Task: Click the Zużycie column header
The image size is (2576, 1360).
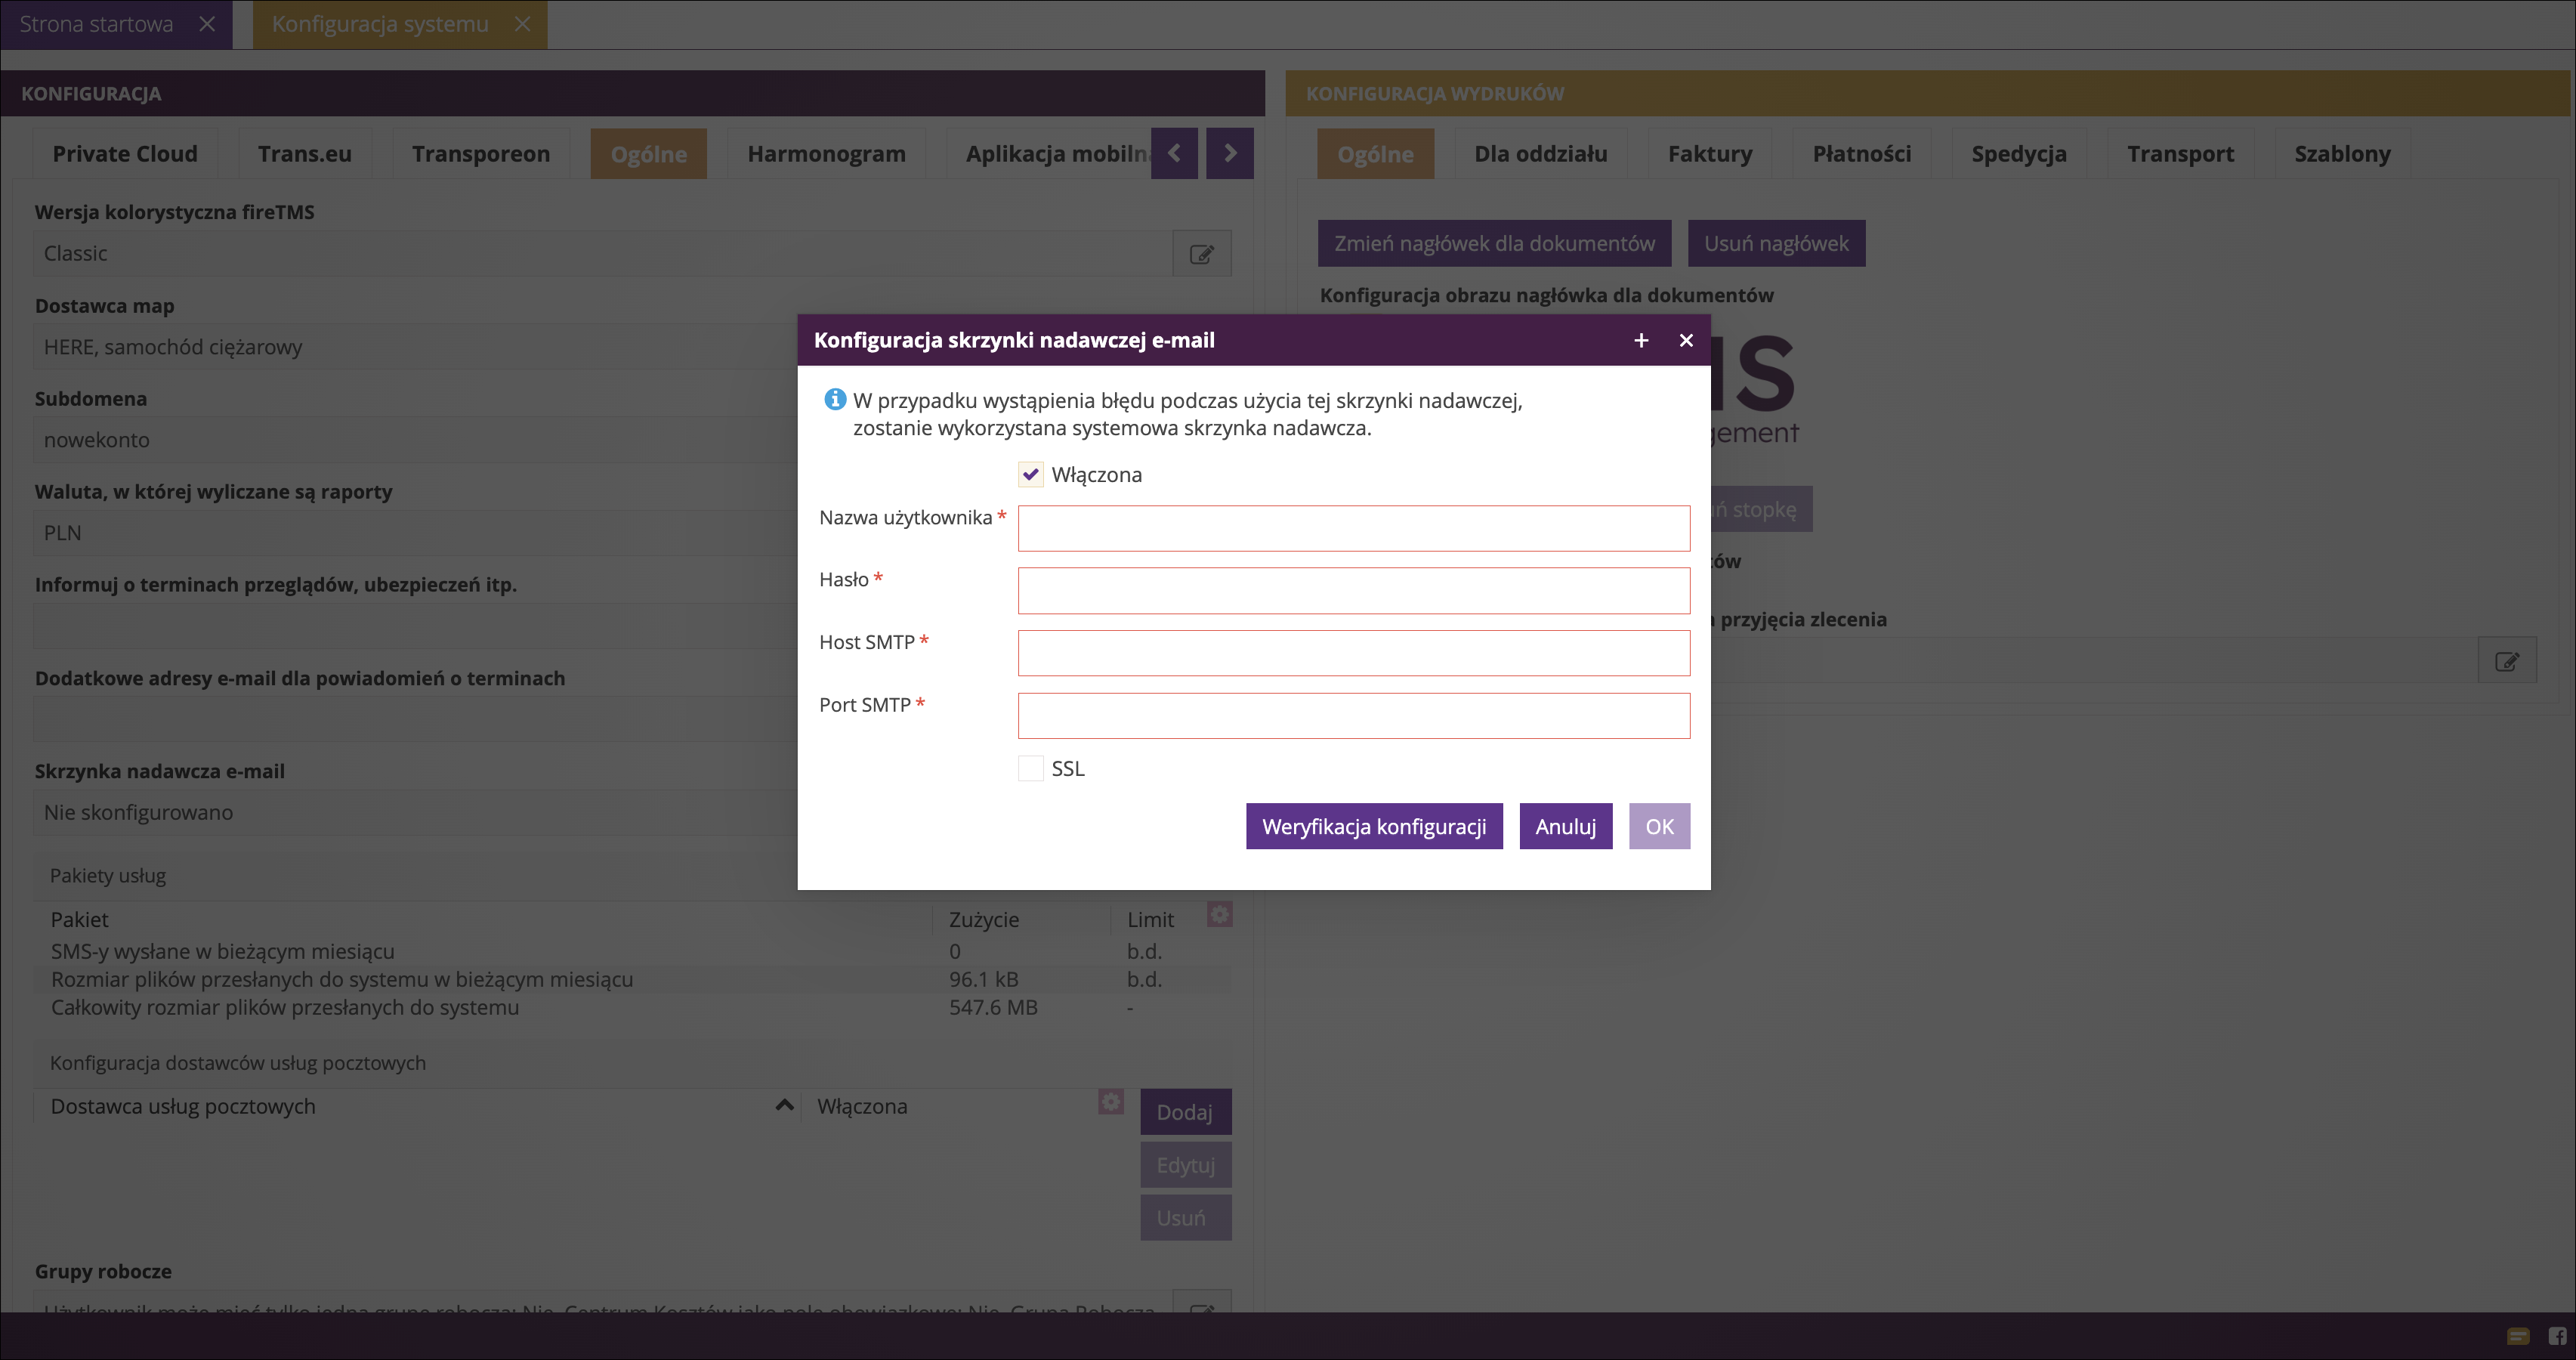Action: (x=1022, y=919)
